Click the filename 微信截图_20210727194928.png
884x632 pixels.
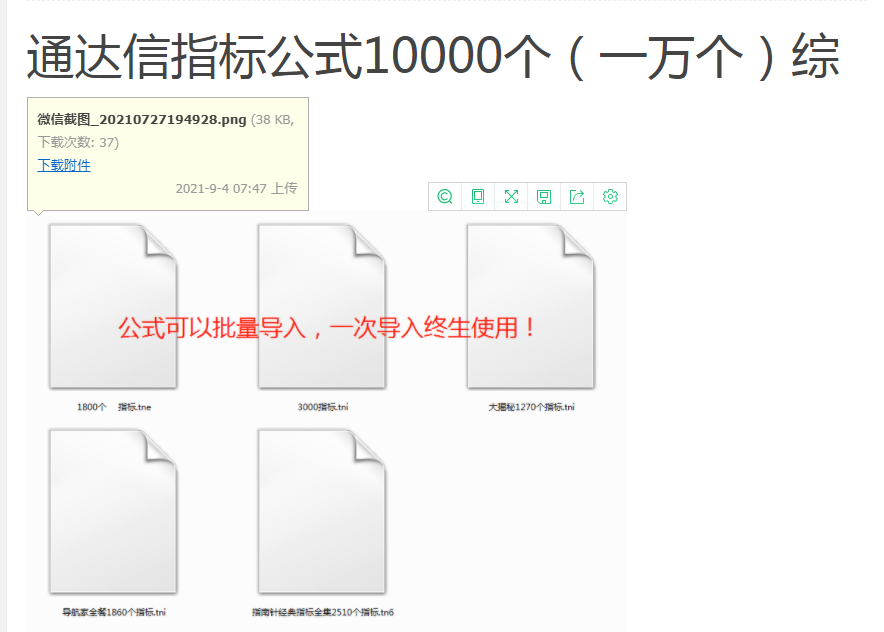[x=140, y=119]
